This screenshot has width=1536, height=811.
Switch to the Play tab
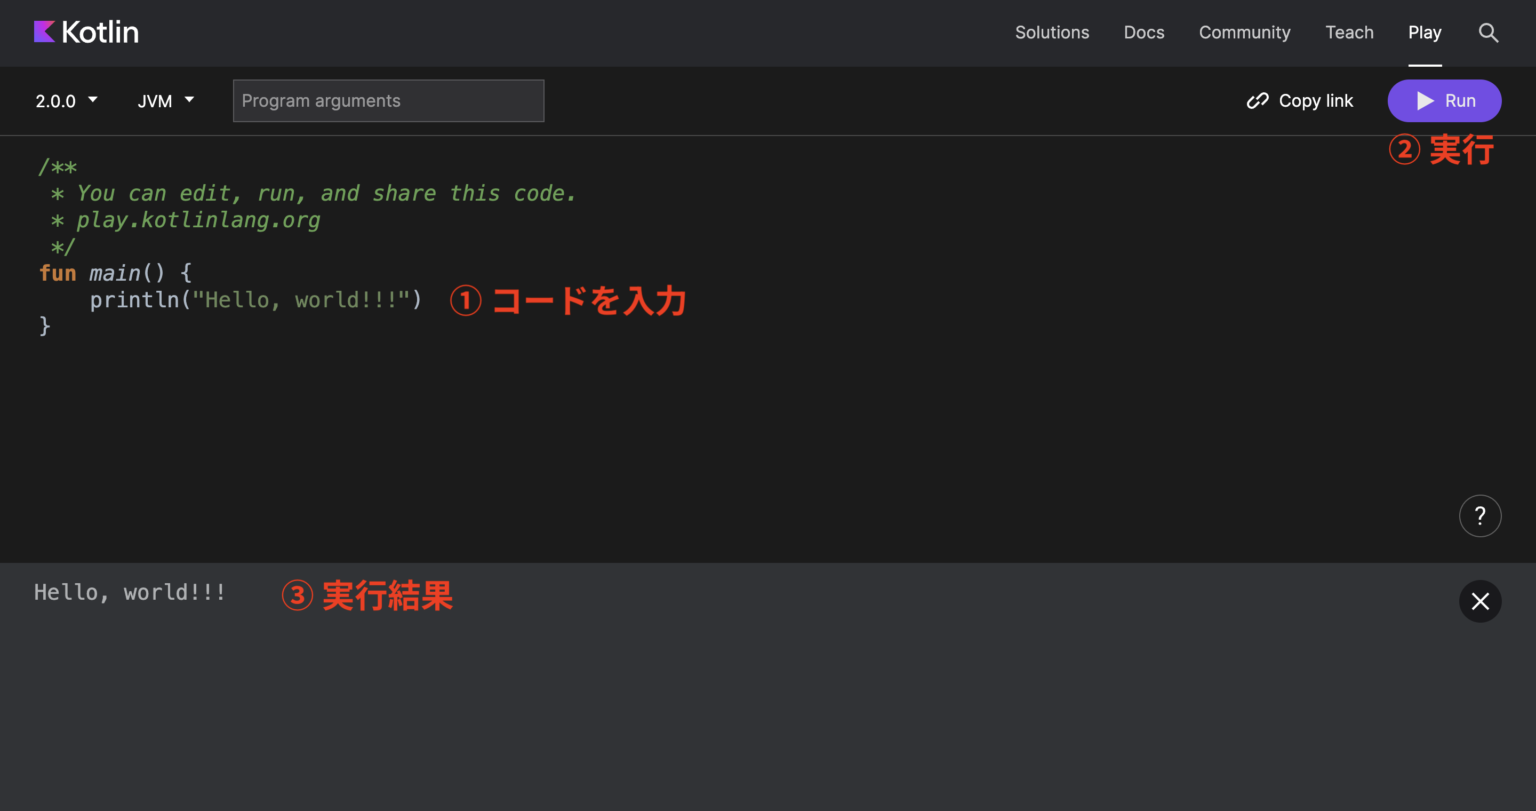(x=1424, y=32)
